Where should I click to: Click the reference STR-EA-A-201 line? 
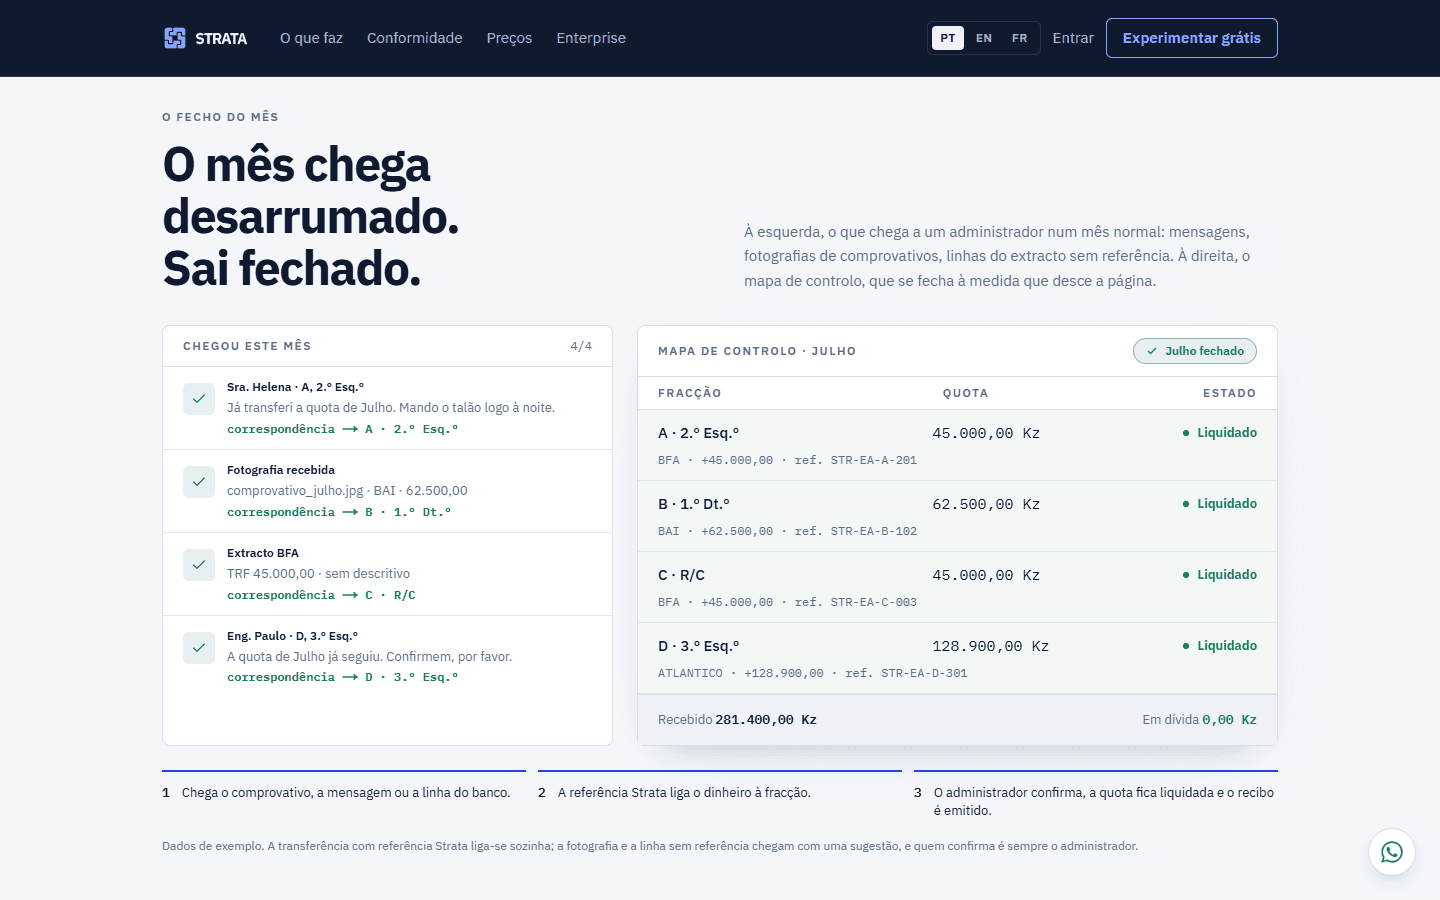pos(787,460)
